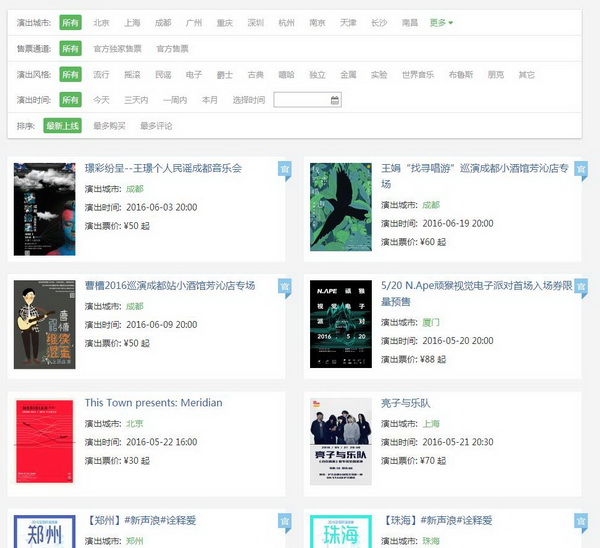Click the 官 badge on 王娟 找寻唱游 card

tap(581, 170)
